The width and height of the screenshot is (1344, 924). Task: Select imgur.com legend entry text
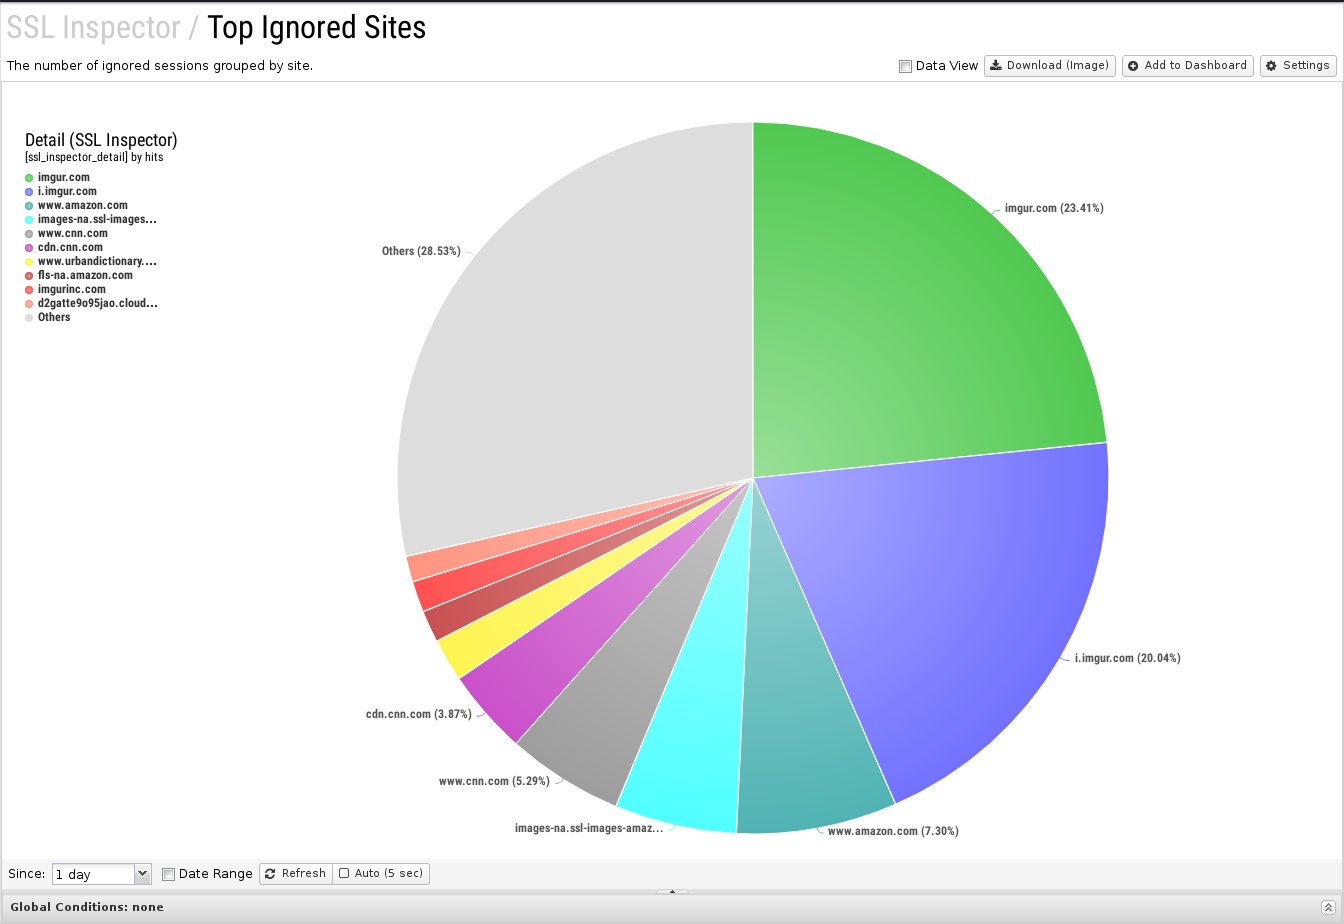coord(63,177)
